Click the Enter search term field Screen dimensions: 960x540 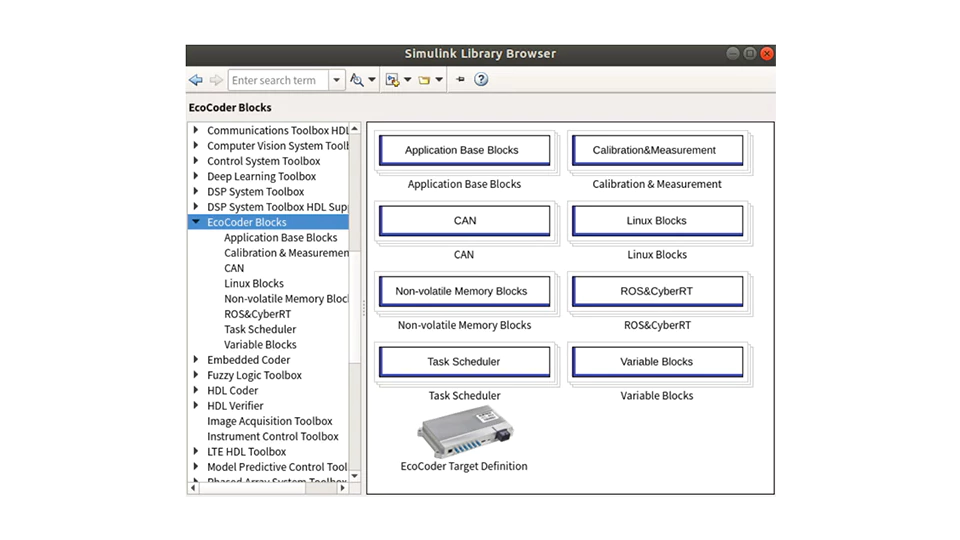point(279,80)
